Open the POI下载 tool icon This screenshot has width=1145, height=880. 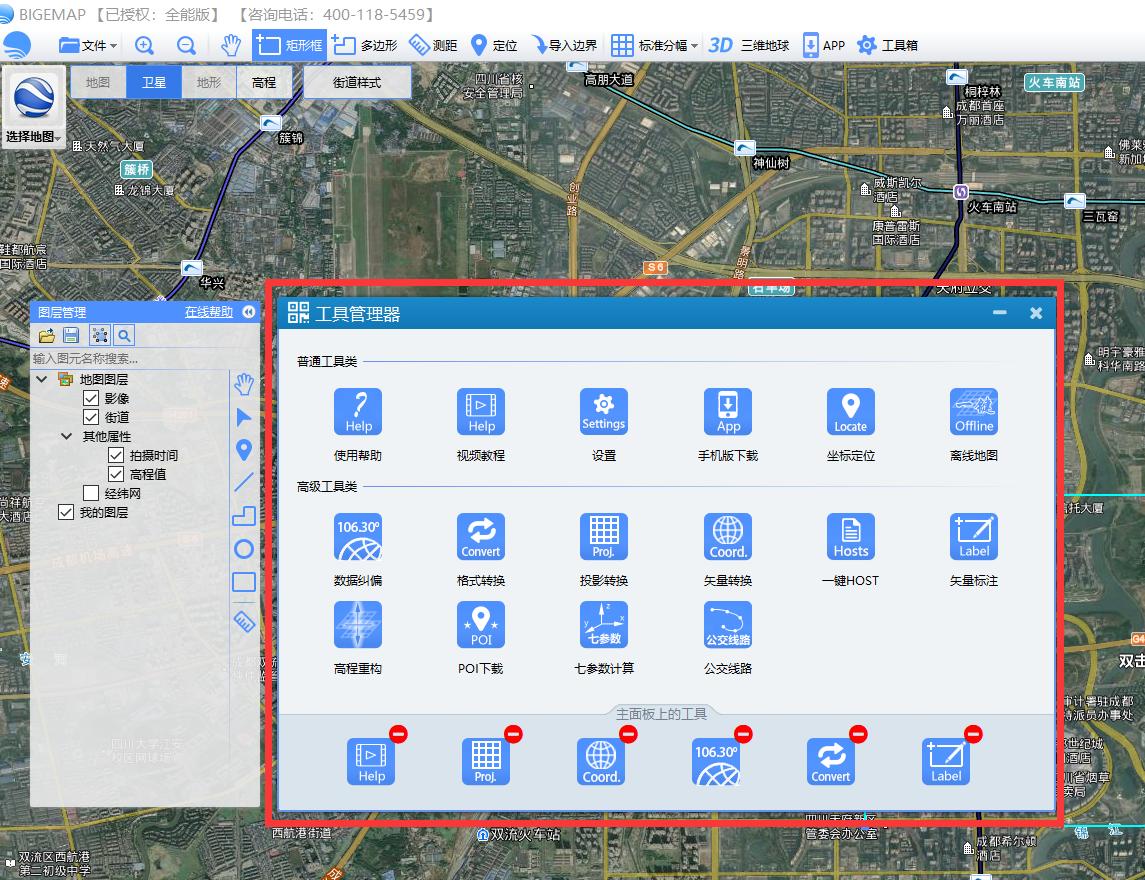click(x=481, y=625)
